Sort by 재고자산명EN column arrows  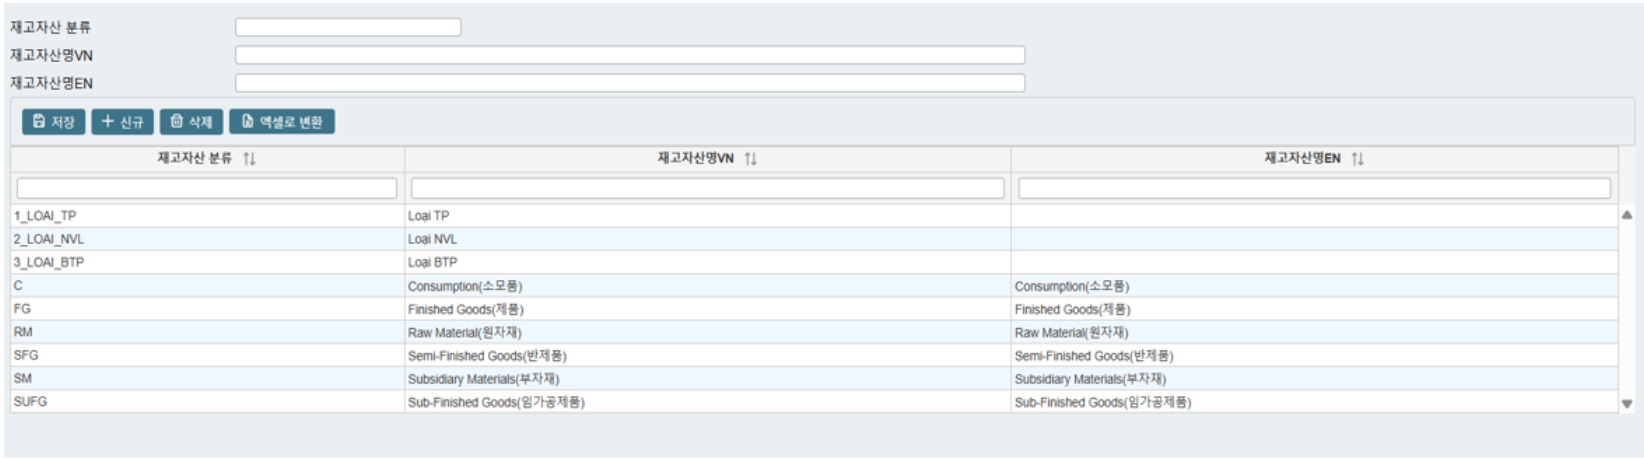tap(1357, 159)
